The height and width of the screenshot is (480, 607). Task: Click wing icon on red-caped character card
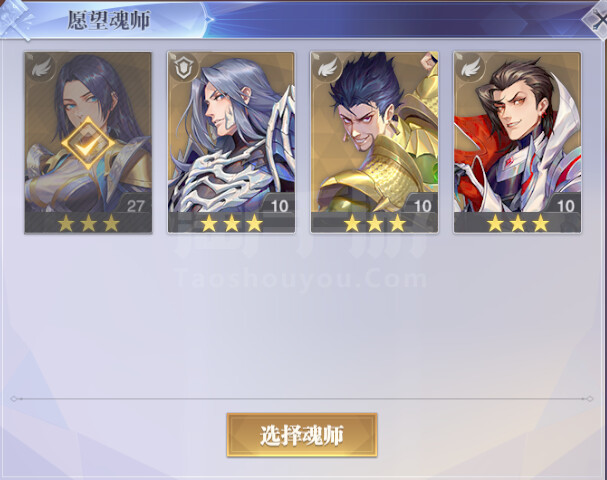click(x=471, y=69)
